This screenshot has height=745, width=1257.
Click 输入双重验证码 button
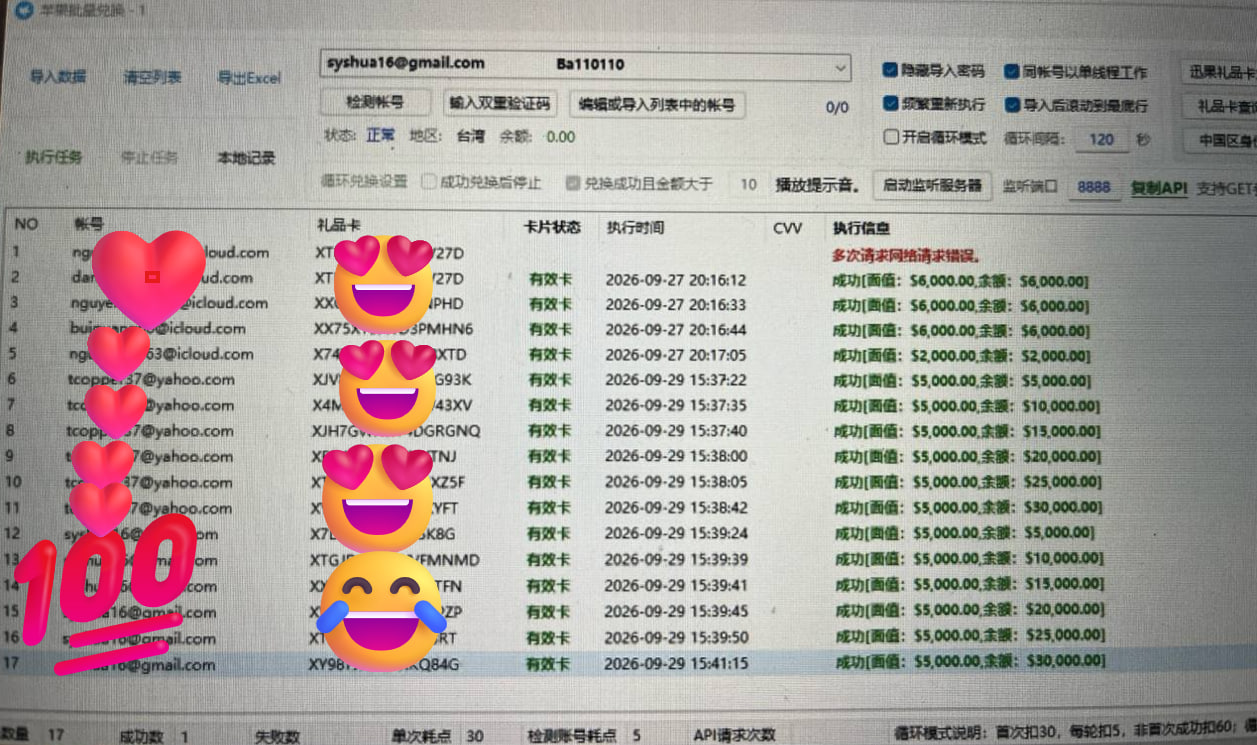[501, 103]
